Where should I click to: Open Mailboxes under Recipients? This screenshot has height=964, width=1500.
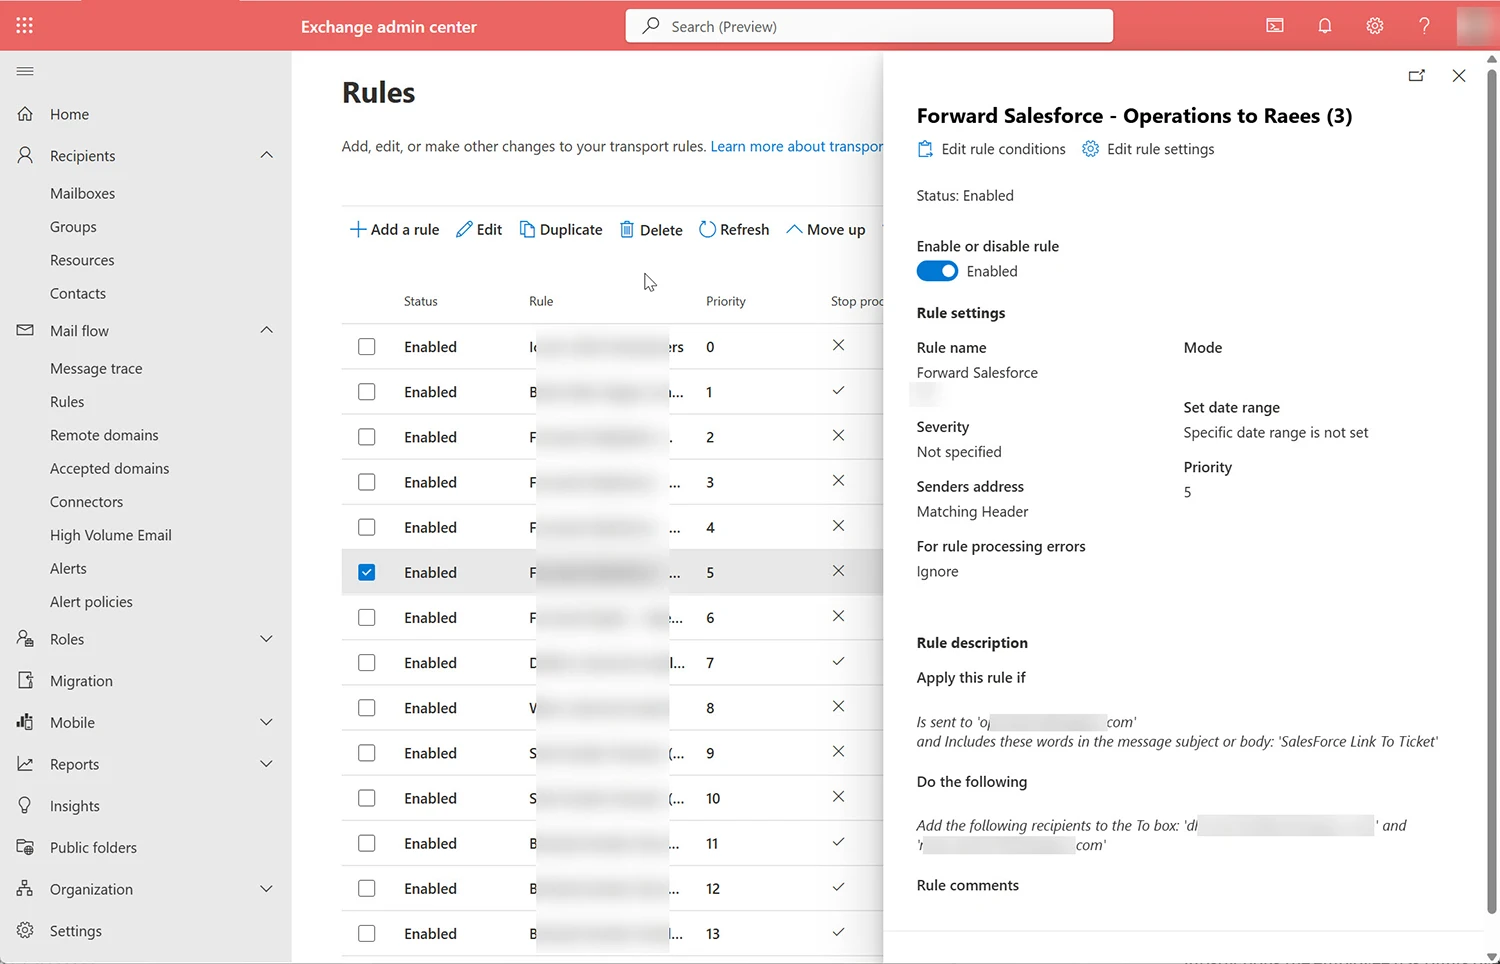pyautogui.click(x=82, y=193)
